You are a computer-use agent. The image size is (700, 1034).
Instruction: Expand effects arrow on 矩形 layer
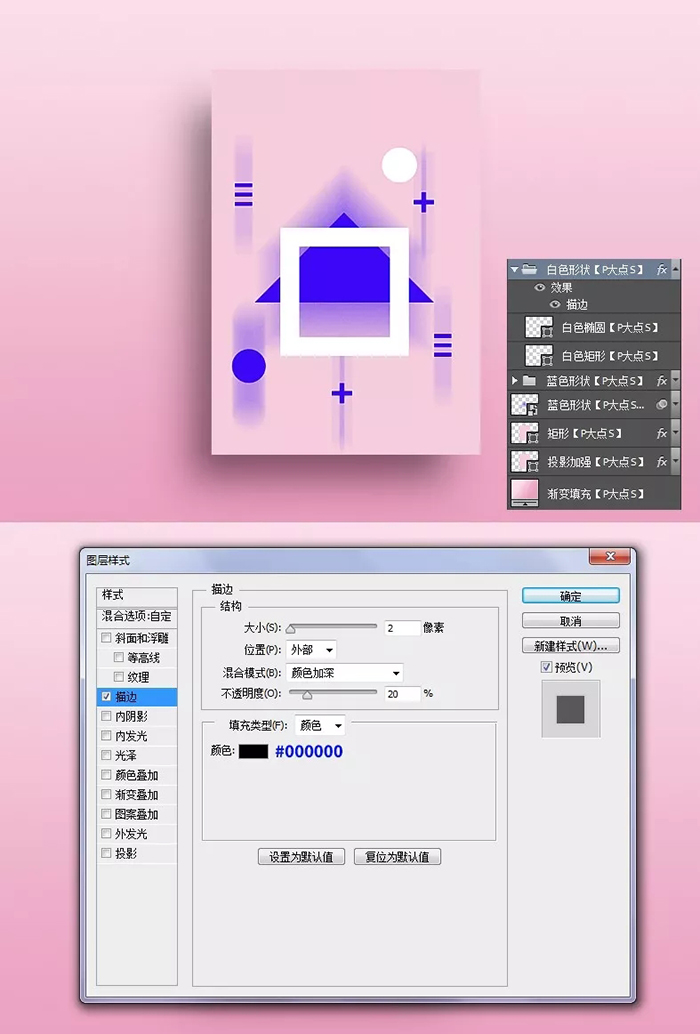[x=676, y=433]
